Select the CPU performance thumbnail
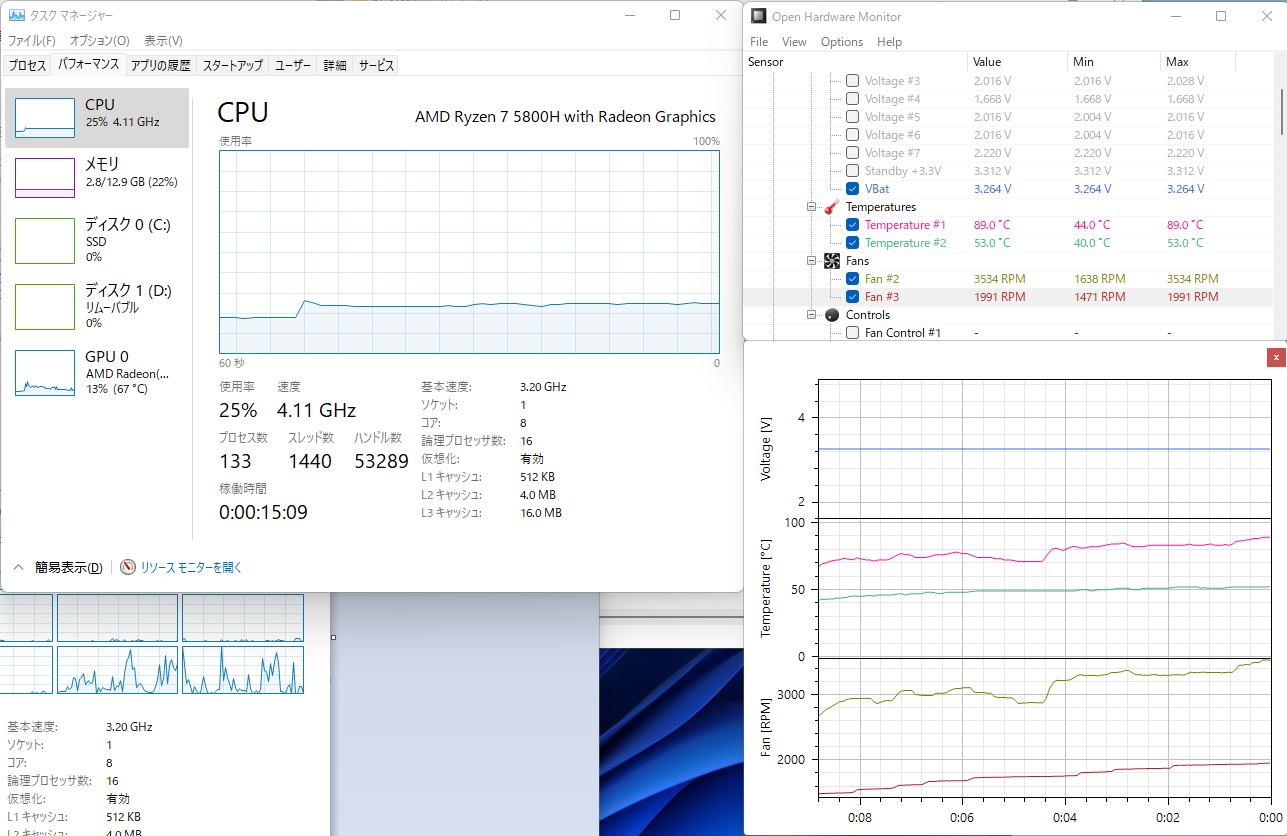The width and height of the screenshot is (1287, 836). (45, 118)
